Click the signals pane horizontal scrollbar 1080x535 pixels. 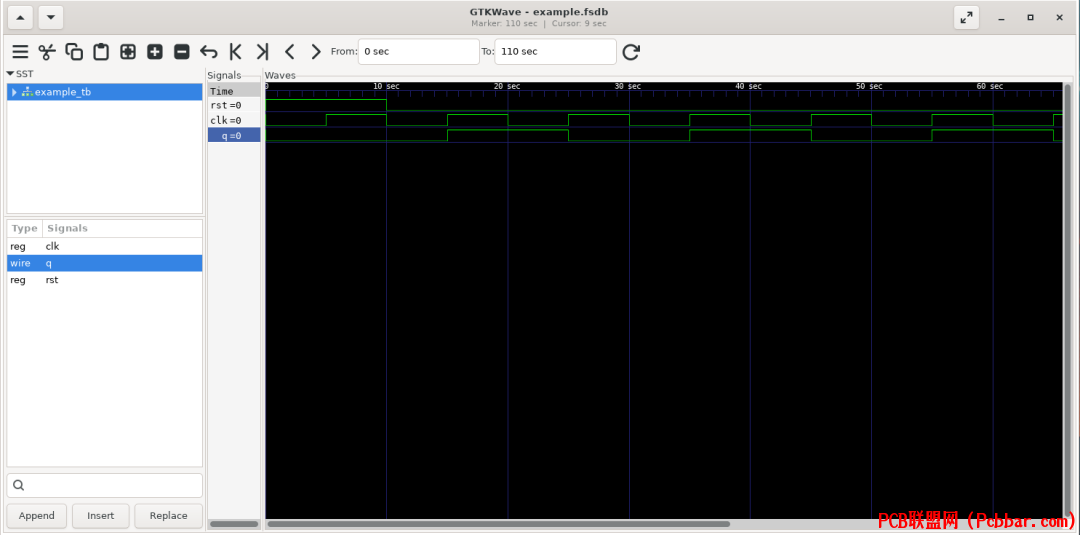(233, 524)
